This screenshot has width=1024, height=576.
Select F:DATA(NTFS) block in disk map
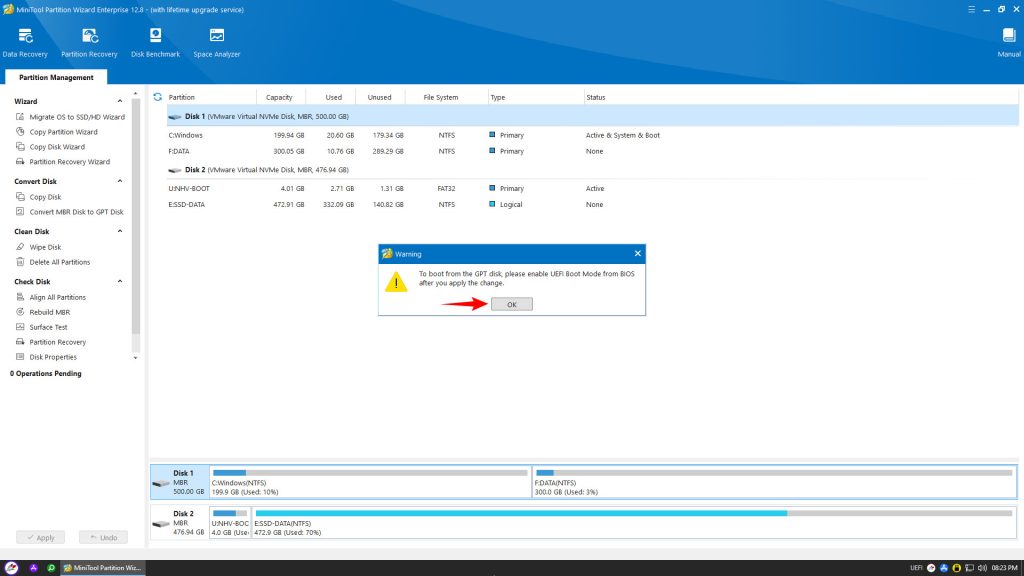pos(775,482)
